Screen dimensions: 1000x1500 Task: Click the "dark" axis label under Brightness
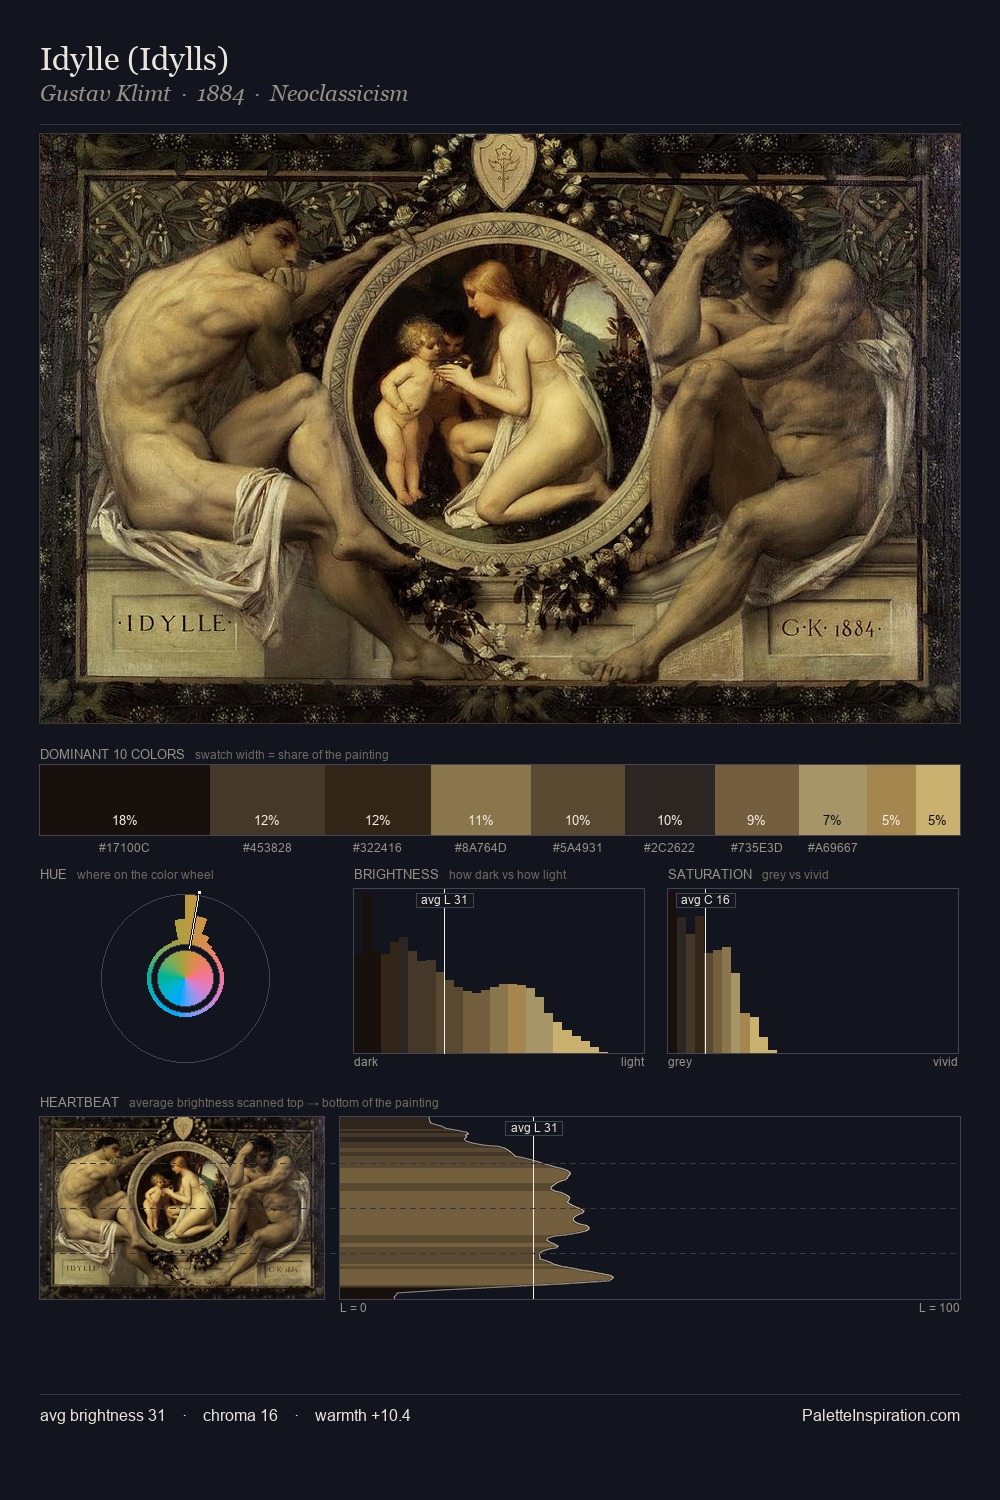pos(366,1062)
